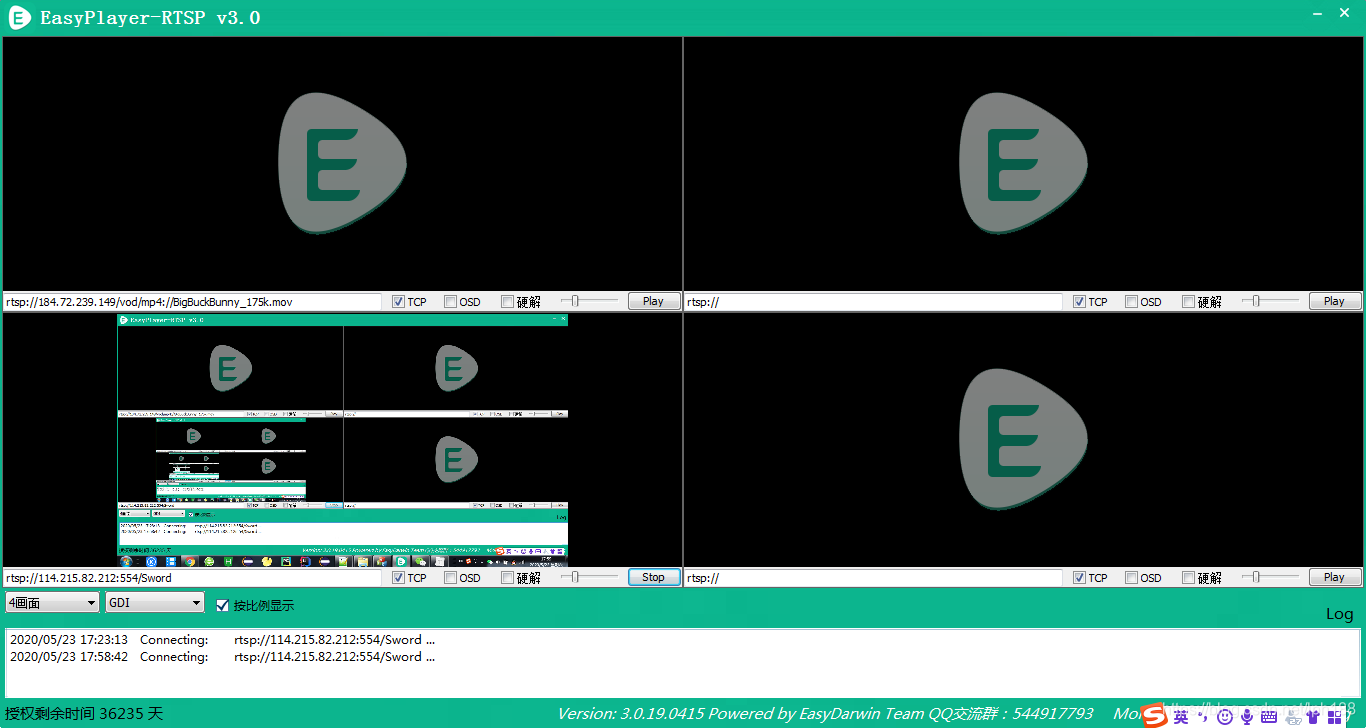Open the shirt skin icon in the IME bar

point(1313,716)
